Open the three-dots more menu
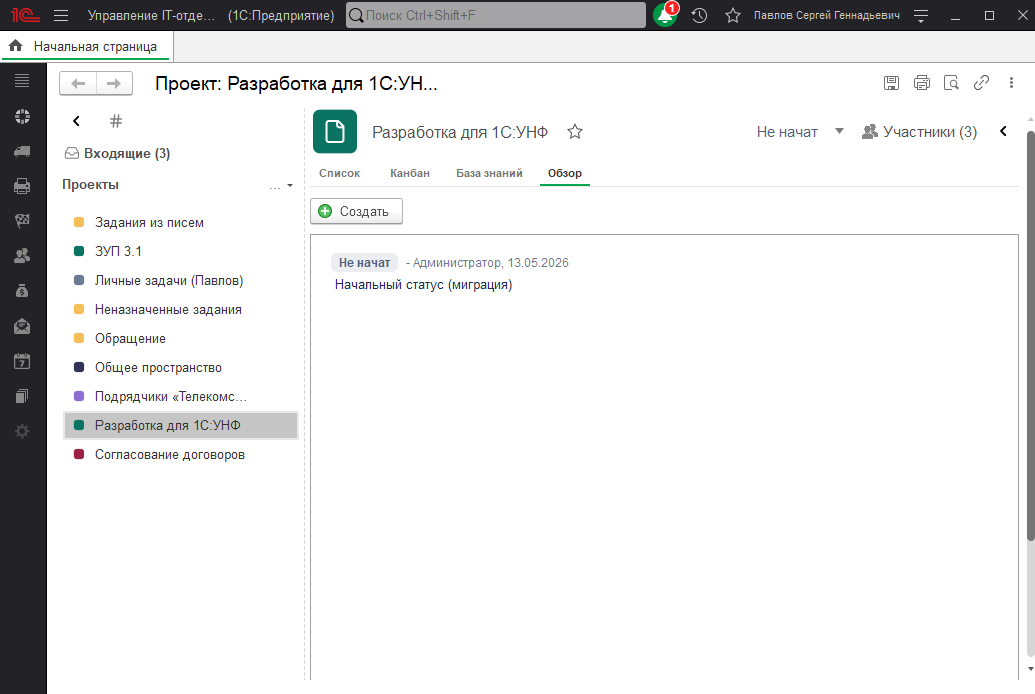 (x=1011, y=83)
